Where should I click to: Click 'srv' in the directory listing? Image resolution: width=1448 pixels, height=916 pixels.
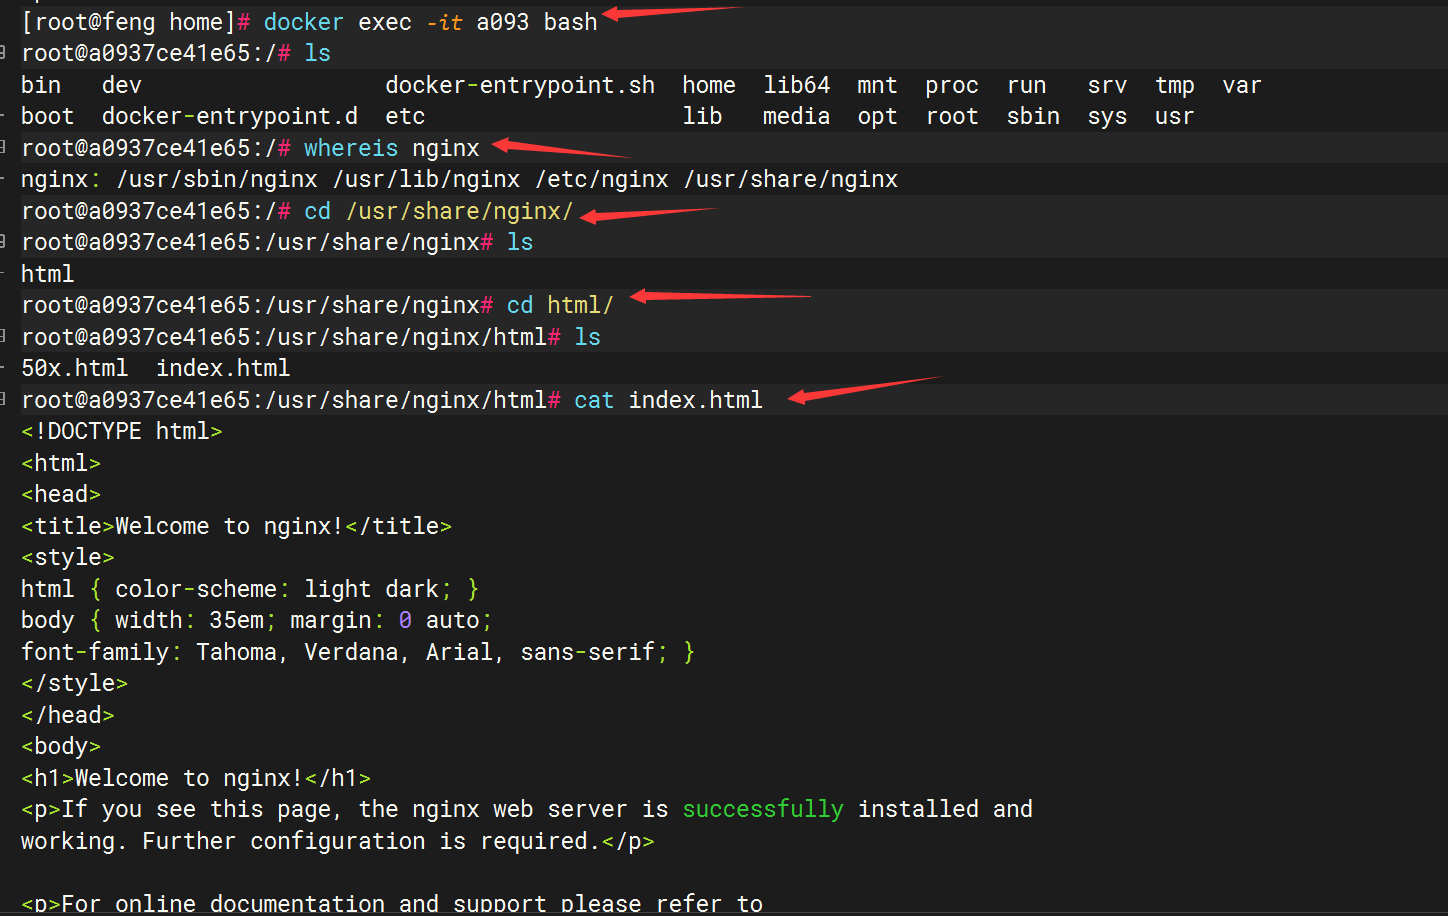pyautogui.click(x=1107, y=85)
